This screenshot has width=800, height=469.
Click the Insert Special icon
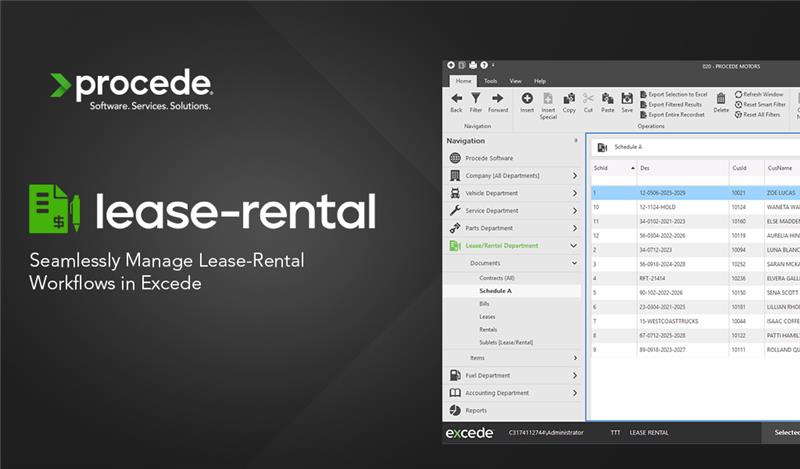548,98
